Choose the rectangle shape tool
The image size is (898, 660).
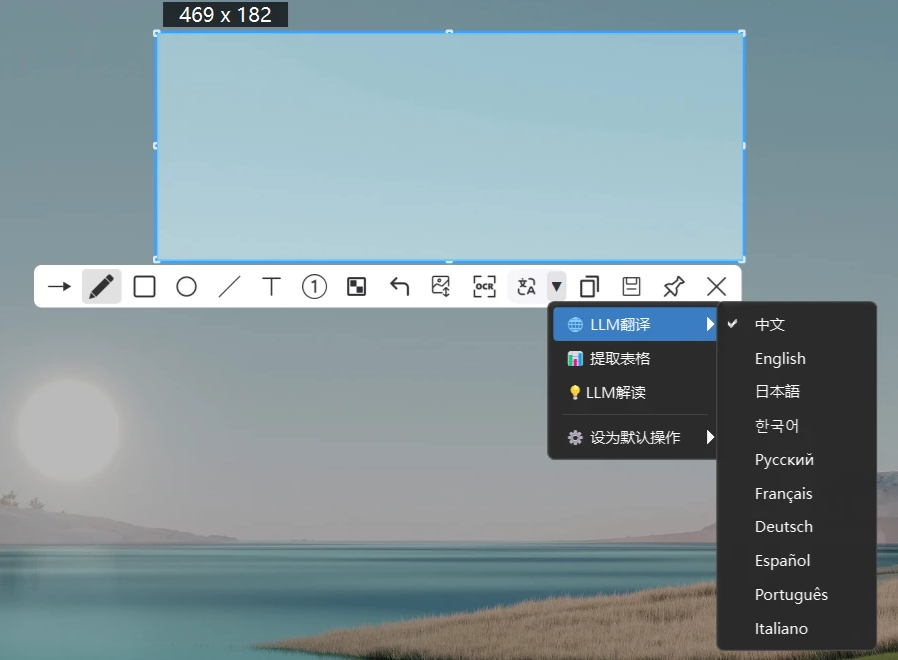[x=144, y=287]
